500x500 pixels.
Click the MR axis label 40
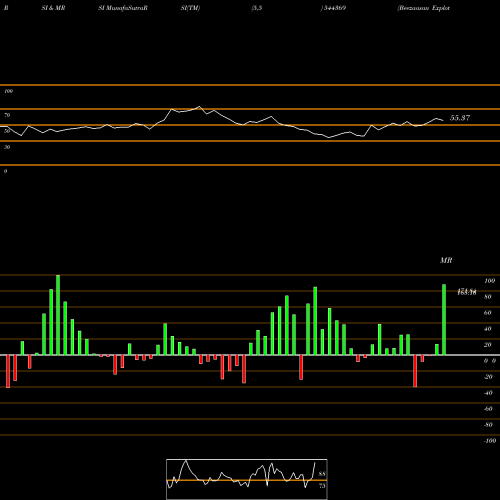tap(488, 329)
